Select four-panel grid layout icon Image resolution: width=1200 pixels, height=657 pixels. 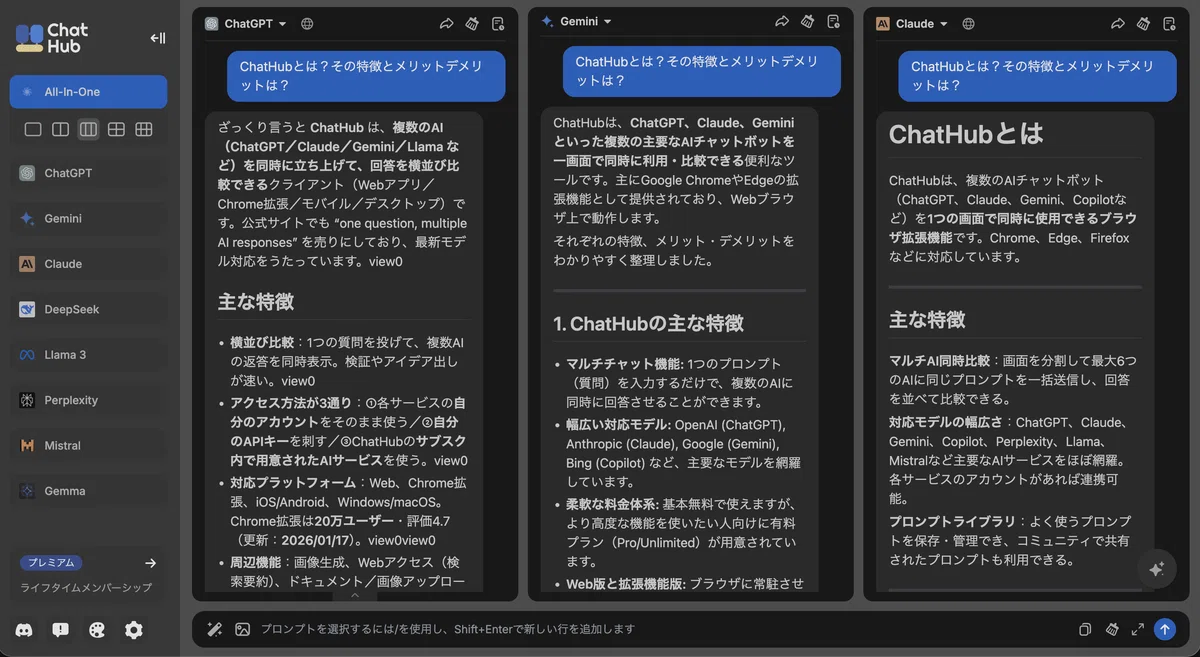click(116, 130)
